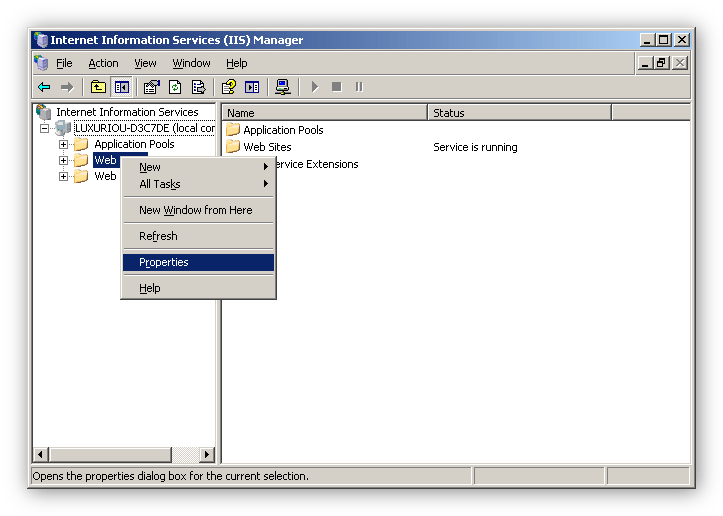The height and width of the screenshot is (516, 723).
Task: Click the MMC icon beside File menu
Action: [x=41, y=63]
